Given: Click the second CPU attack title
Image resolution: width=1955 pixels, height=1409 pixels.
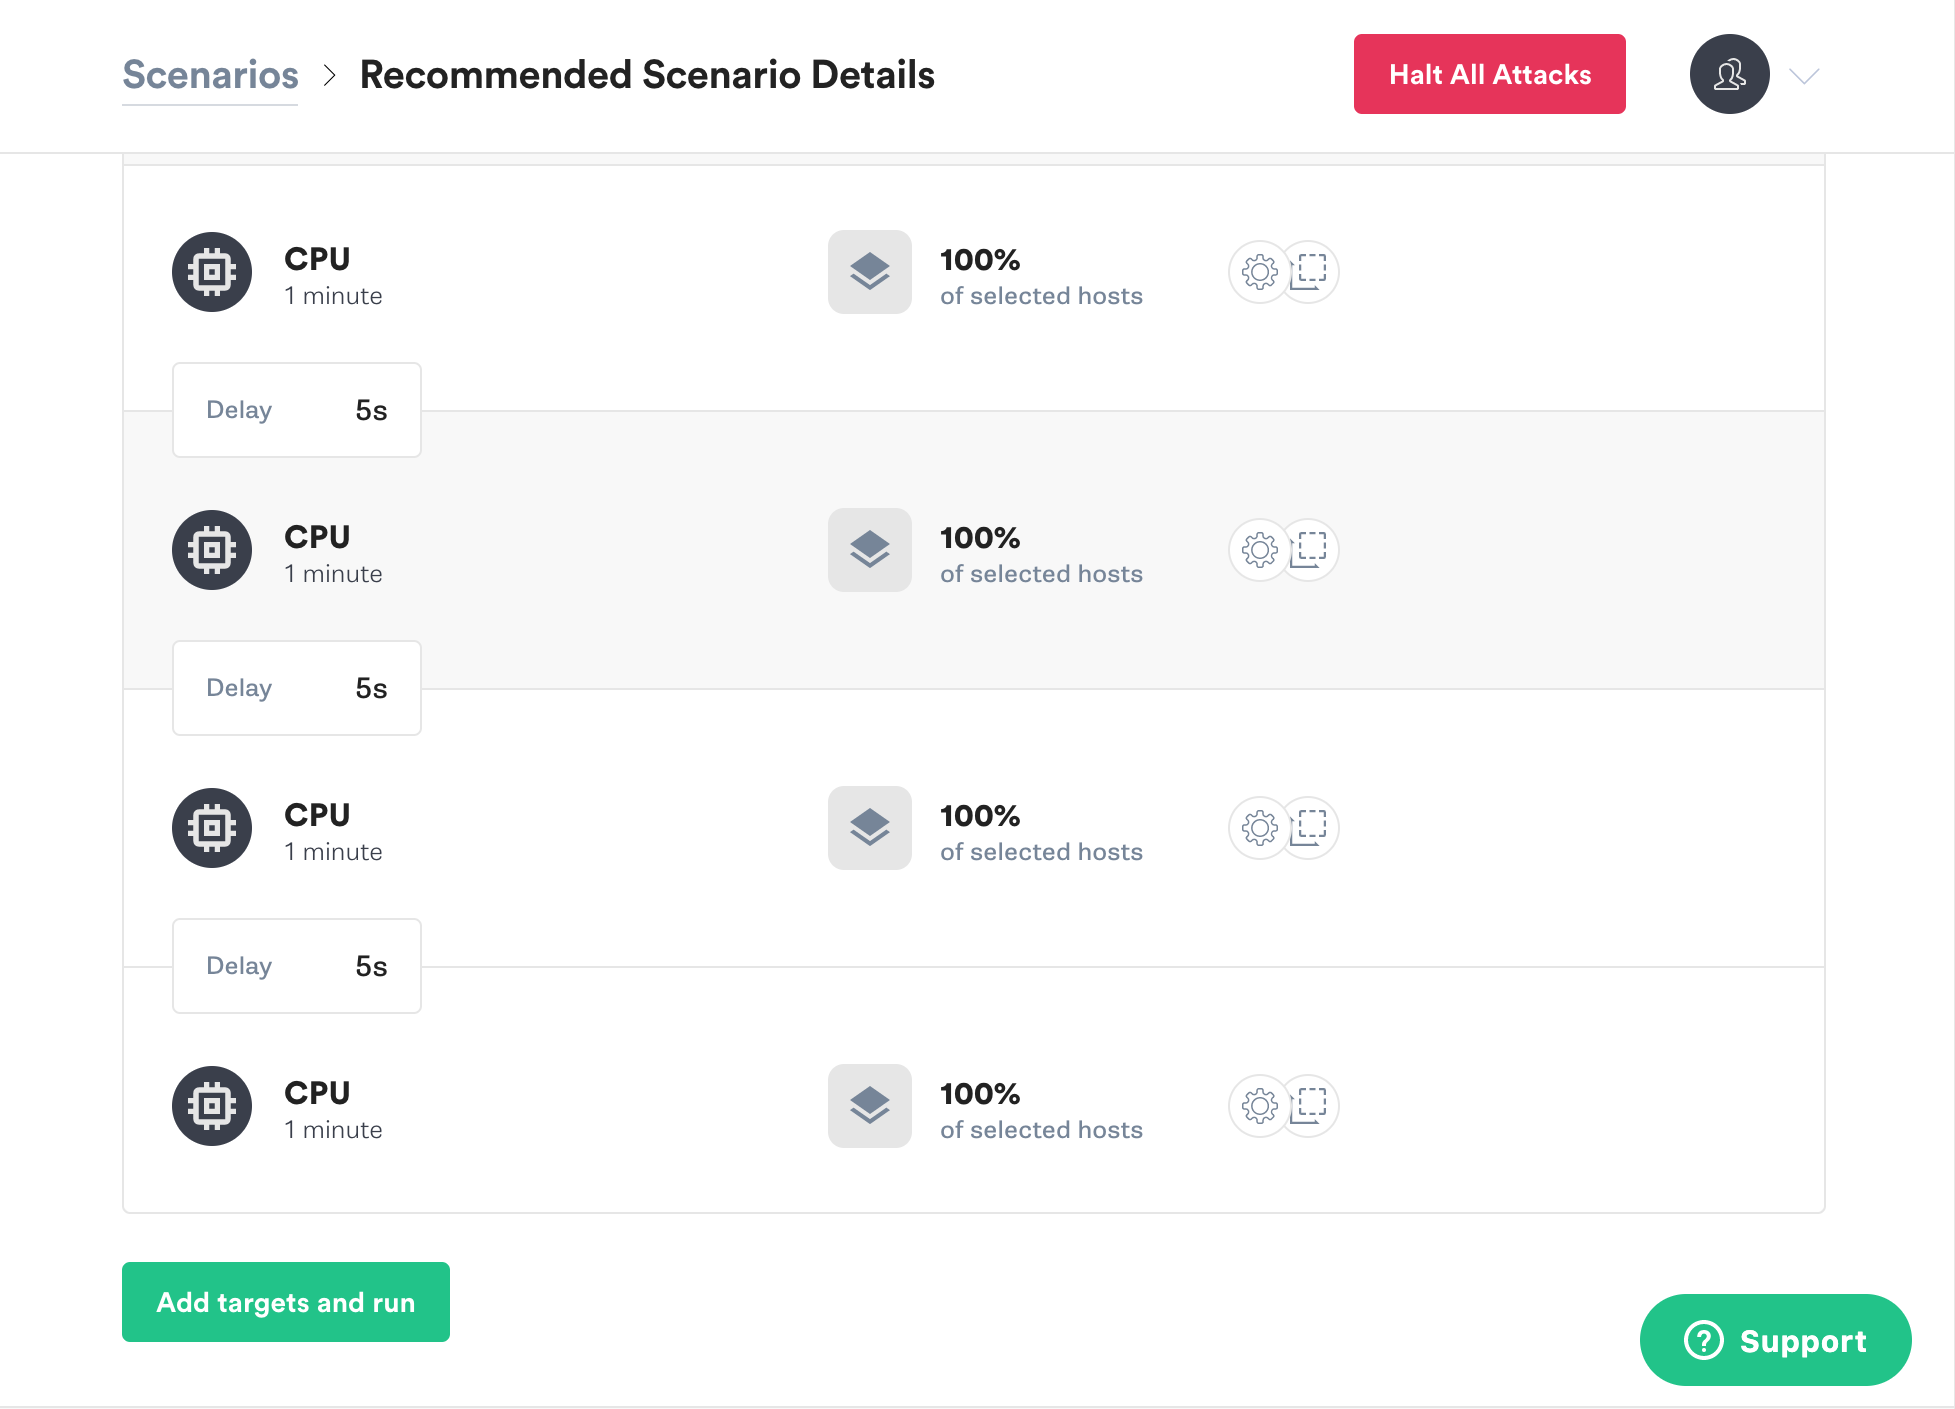Looking at the screenshot, I should pos(317,537).
